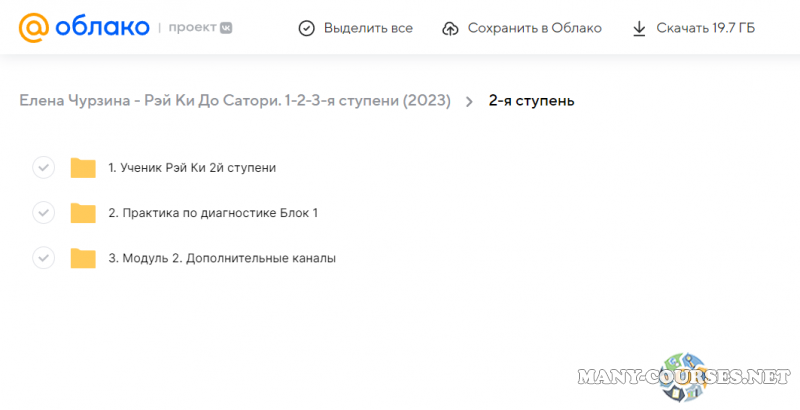Open the folder named 1. Ученик Рэй Ки 2й ступени

(192, 167)
